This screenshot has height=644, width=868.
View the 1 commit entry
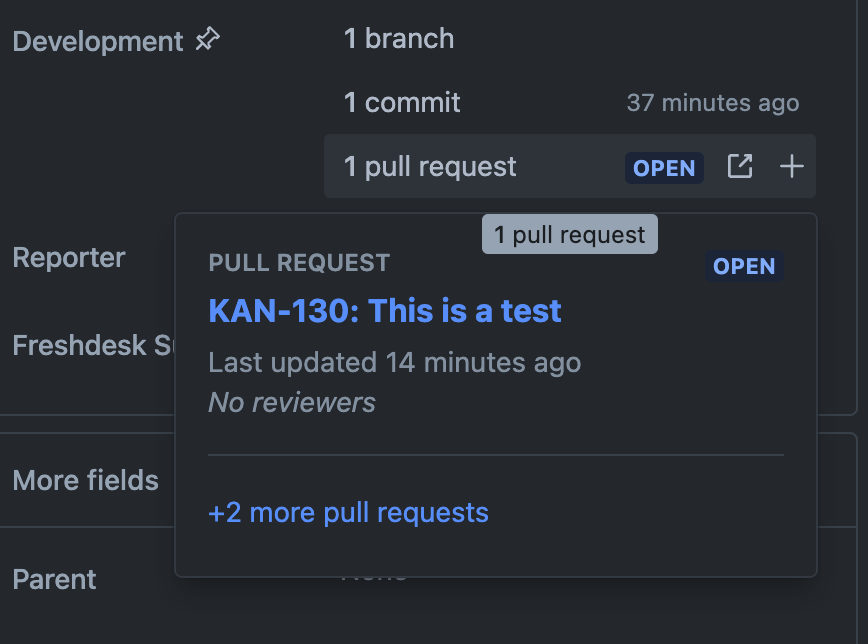[x=402, y=102]
